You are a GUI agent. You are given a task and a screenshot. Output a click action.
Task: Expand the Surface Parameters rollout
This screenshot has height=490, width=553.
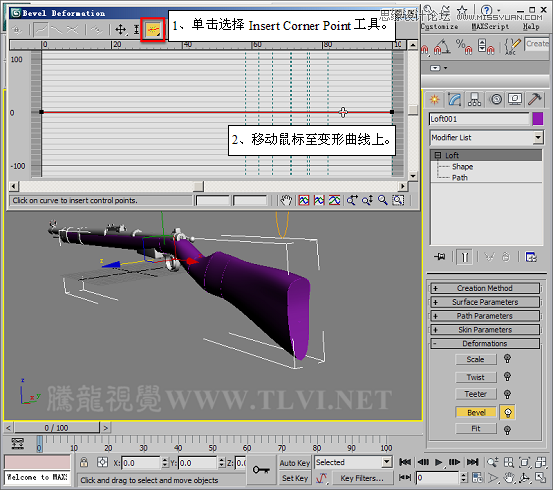(x=485, y=302)
